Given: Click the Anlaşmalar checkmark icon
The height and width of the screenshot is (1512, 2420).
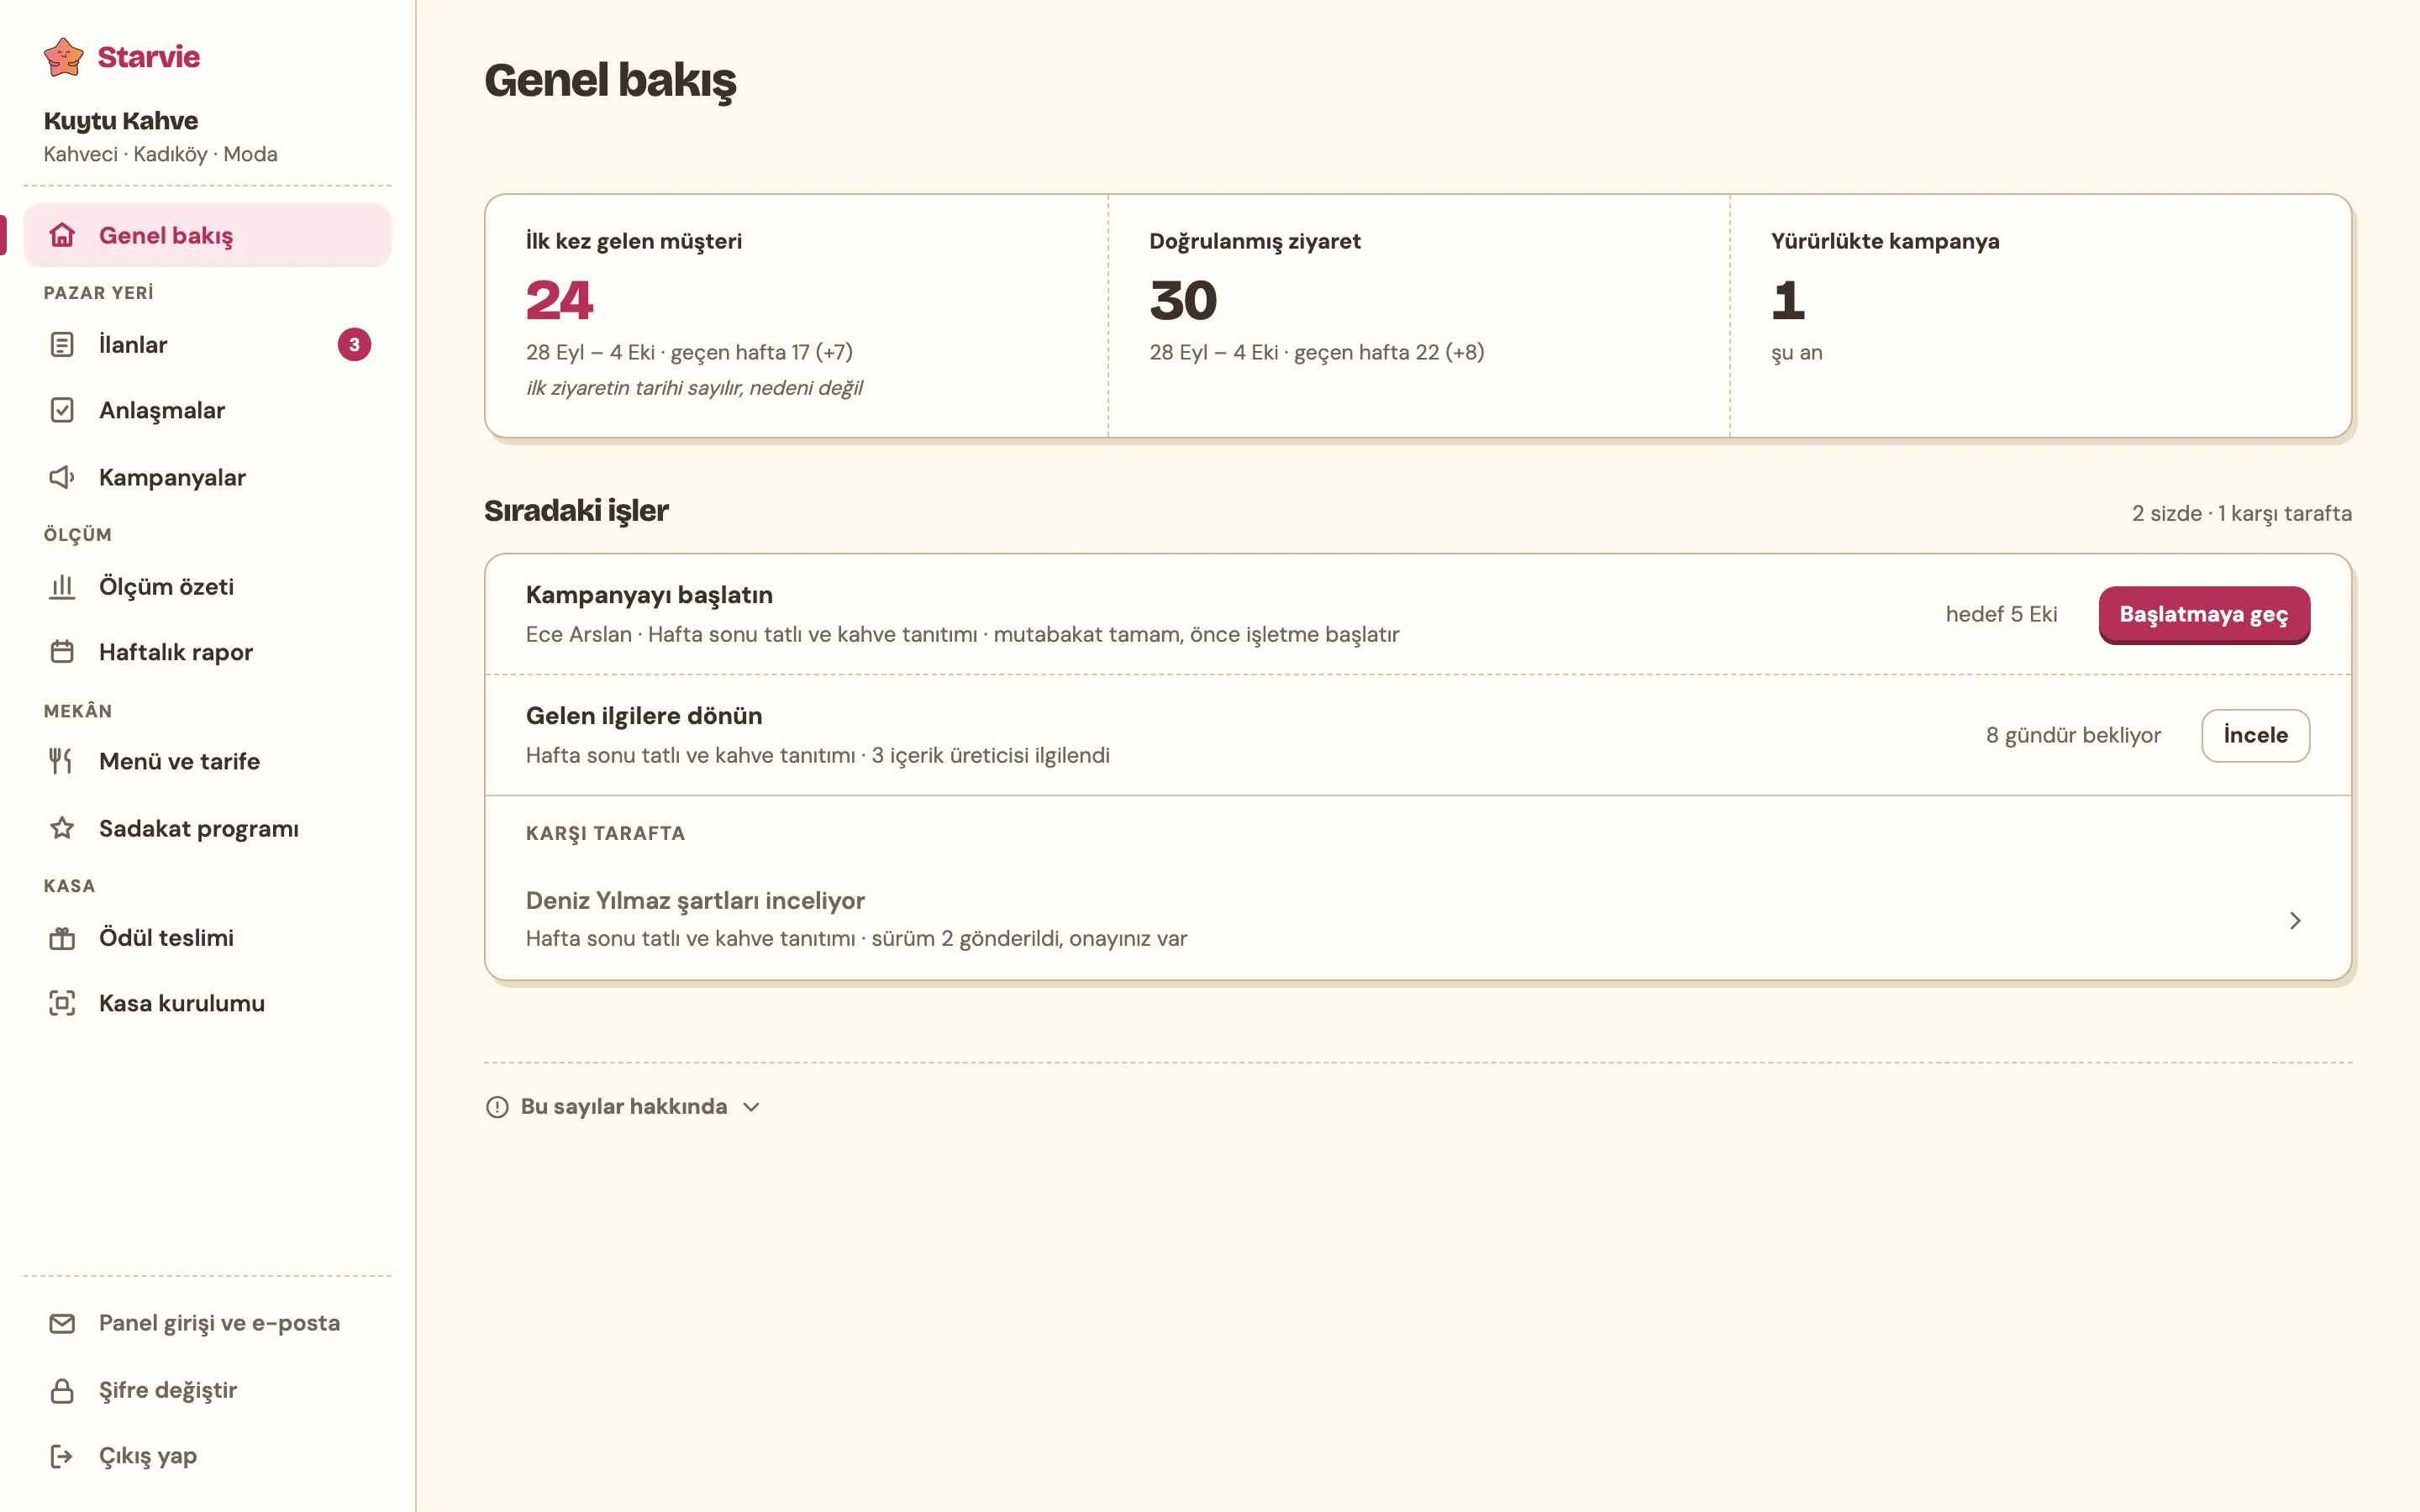Looking at the screenshot, I should pyautogui.click(x=62, y=411).
